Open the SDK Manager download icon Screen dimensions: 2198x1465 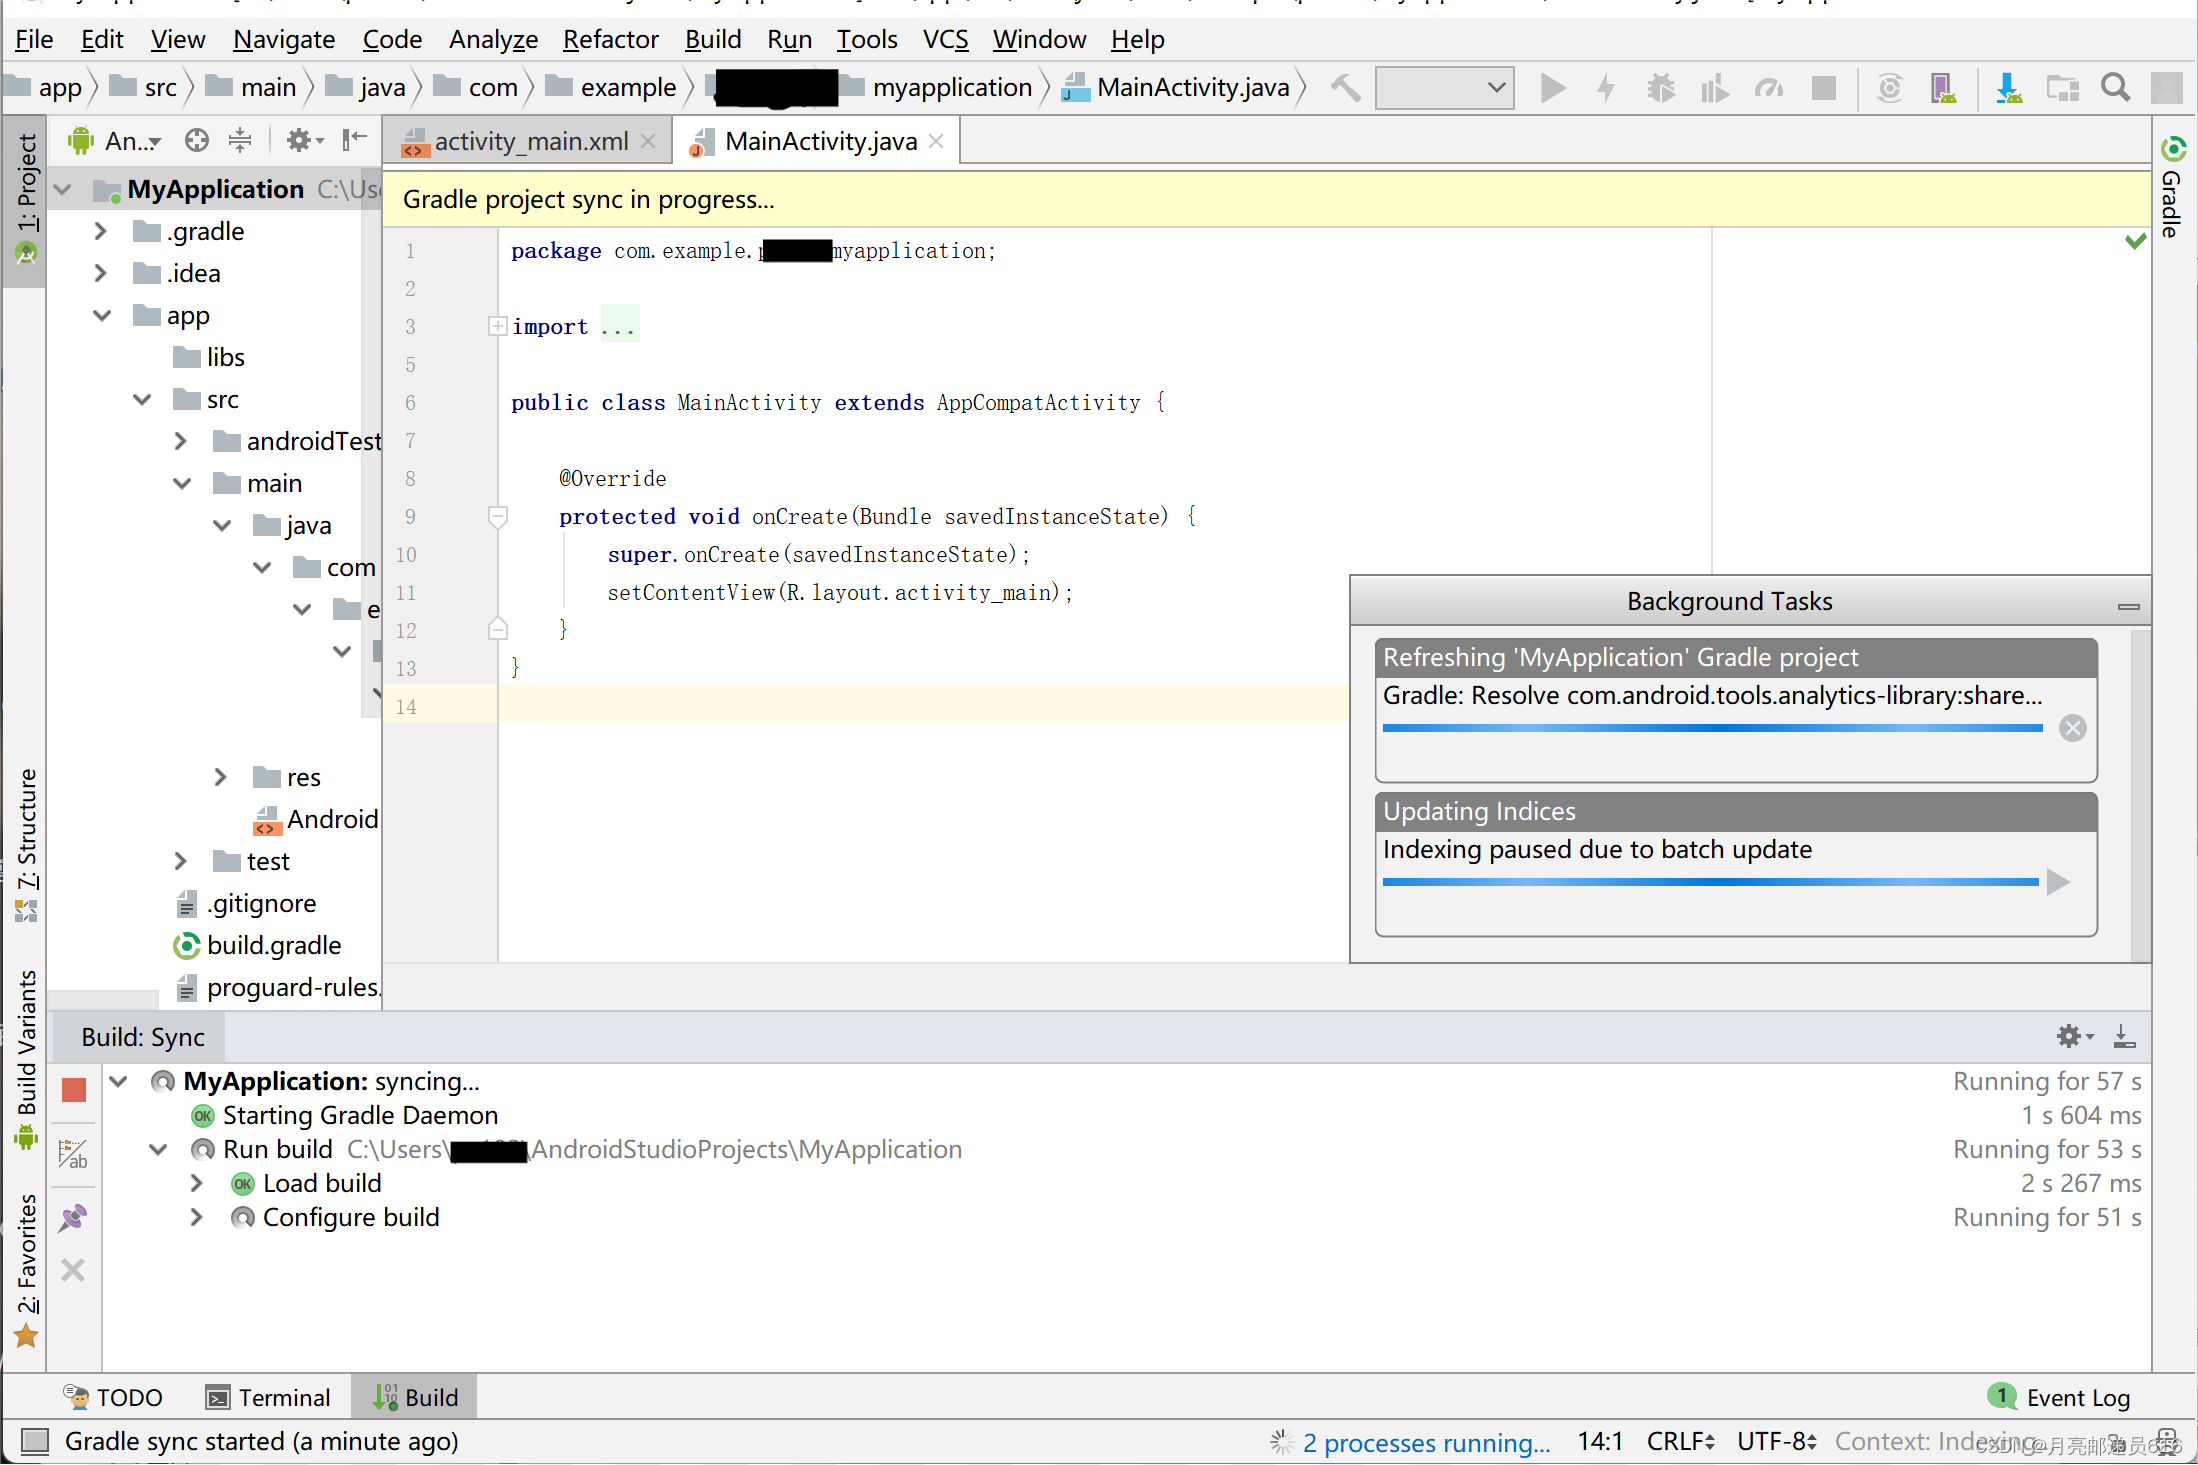point(2008,88)
